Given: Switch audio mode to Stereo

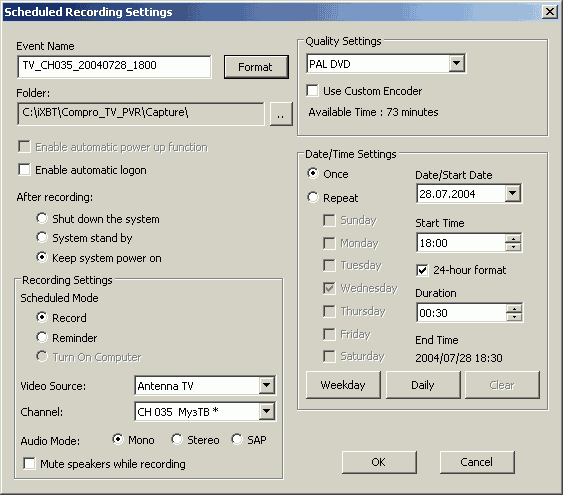Looking at the screenshot, I should [x=177, y=439].
